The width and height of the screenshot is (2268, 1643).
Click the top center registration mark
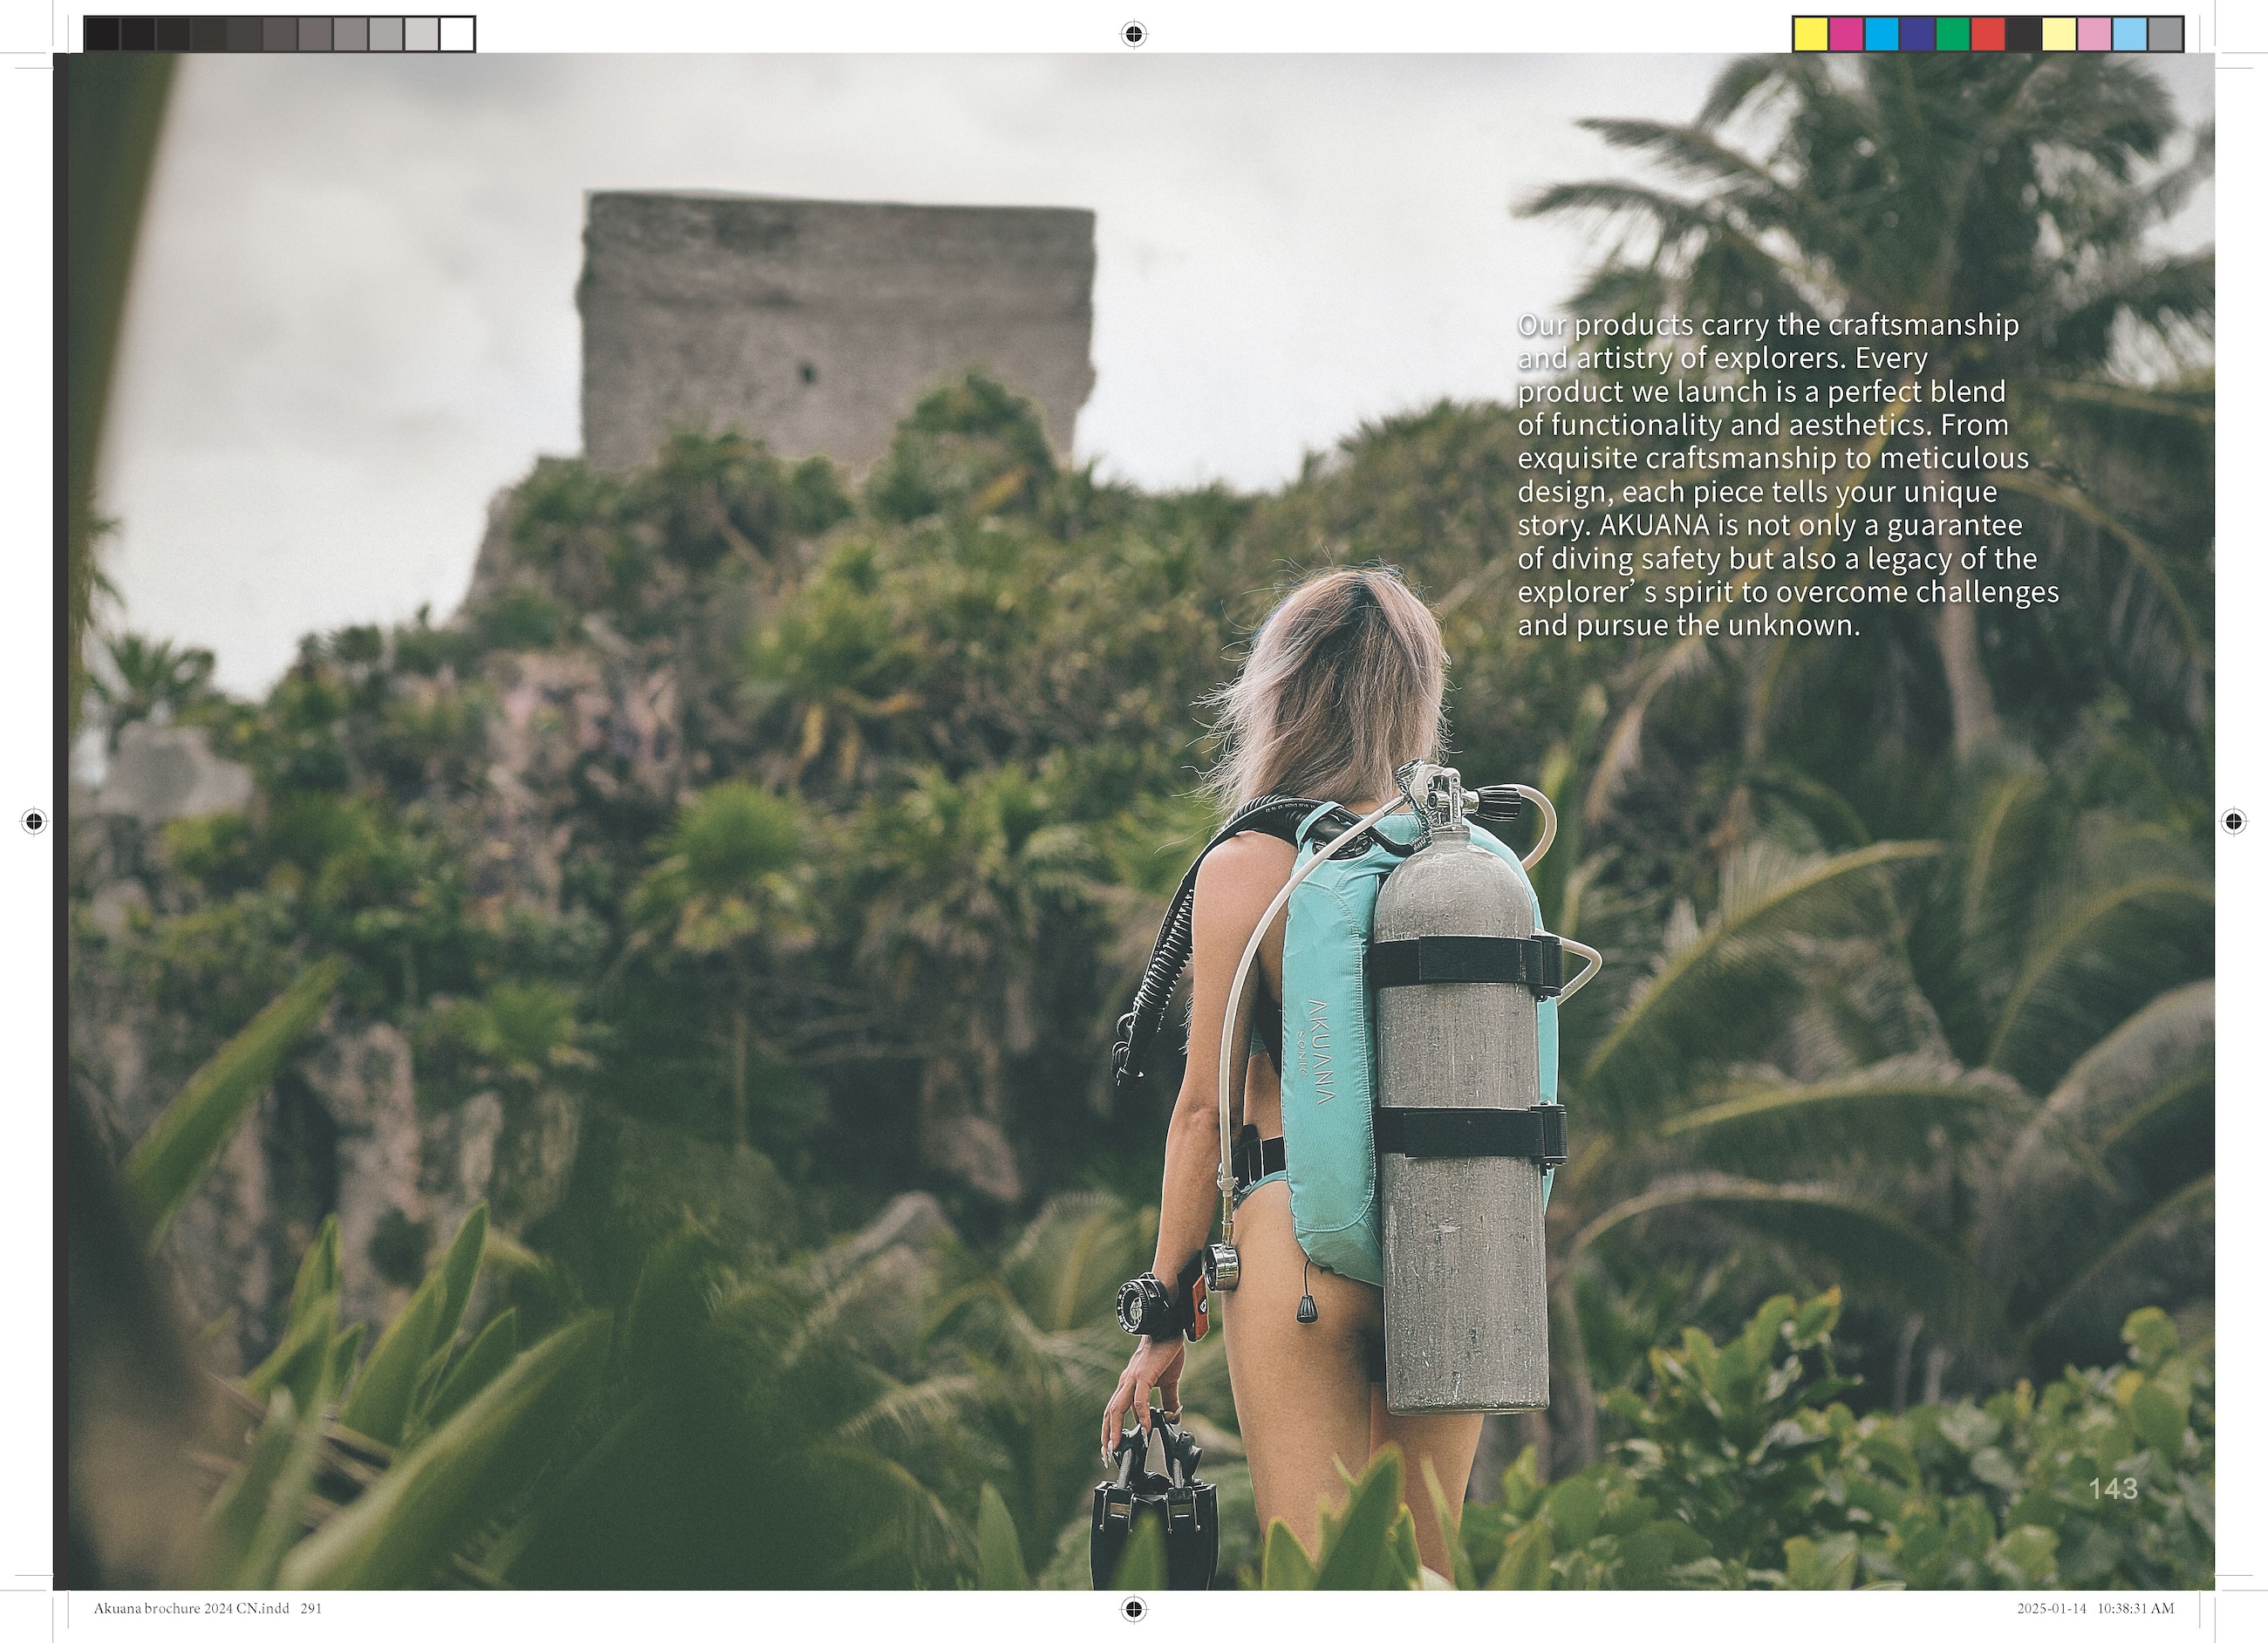1133,34
